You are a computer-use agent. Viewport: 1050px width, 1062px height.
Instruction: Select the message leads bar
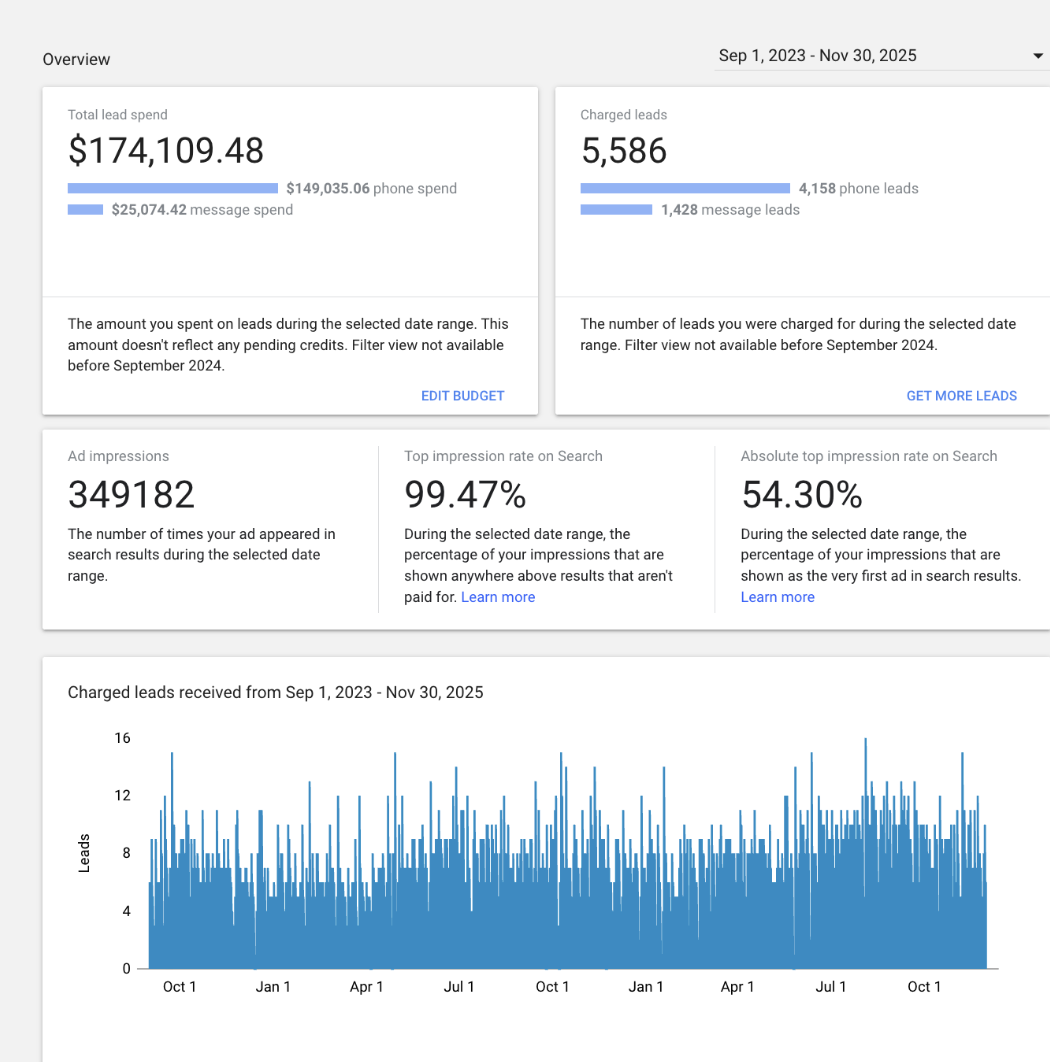[615, 210]
